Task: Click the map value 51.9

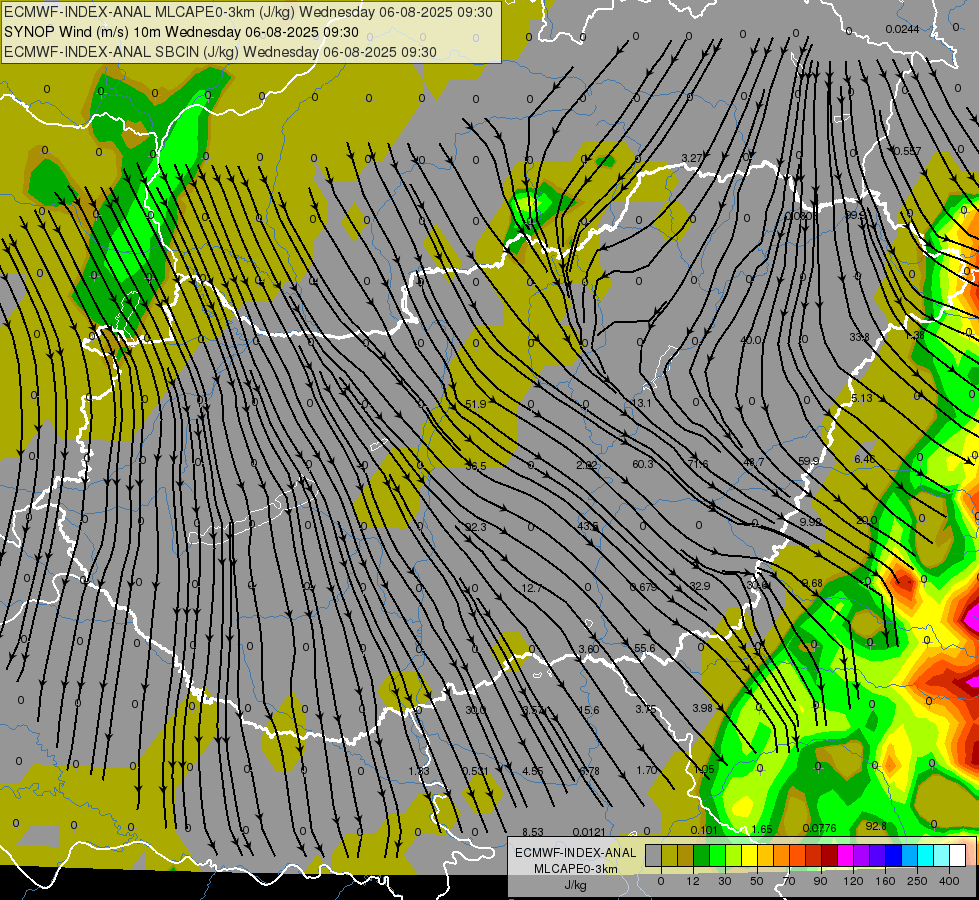Action: point(476,404)
